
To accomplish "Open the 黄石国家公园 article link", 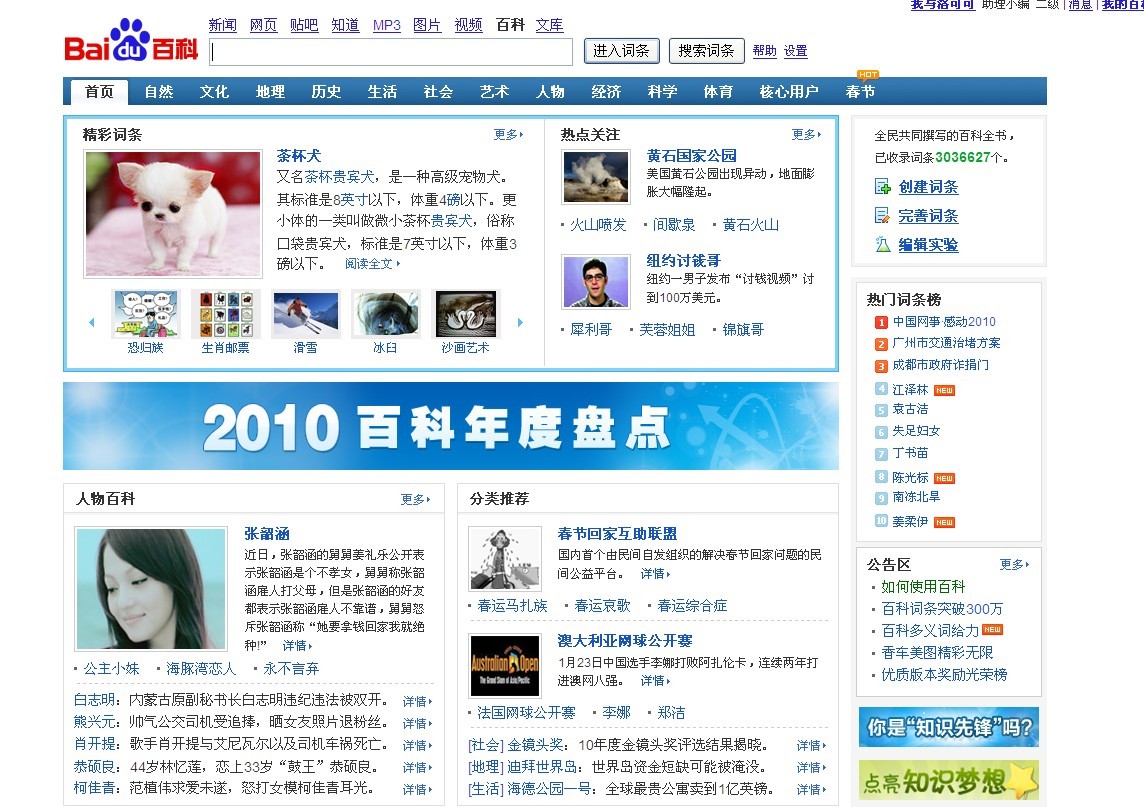I will point(691,155).
